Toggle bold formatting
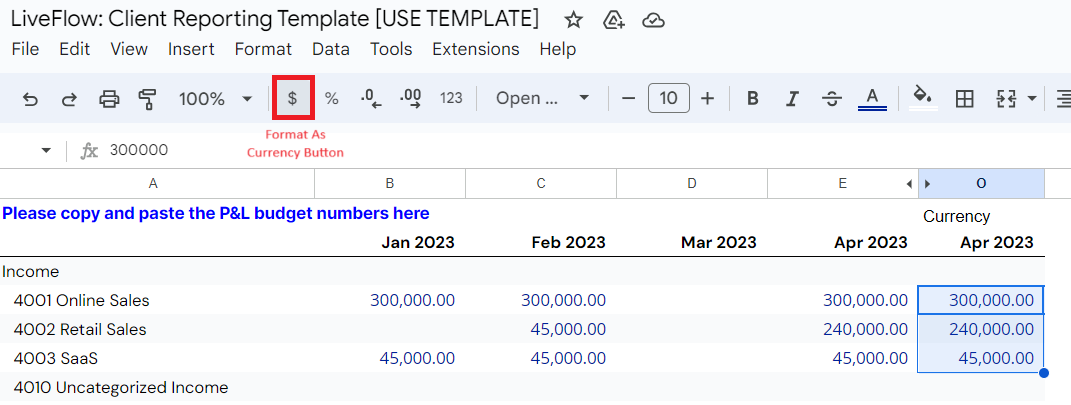Screen dimensions: 1071x405 [x=753, y=99]
